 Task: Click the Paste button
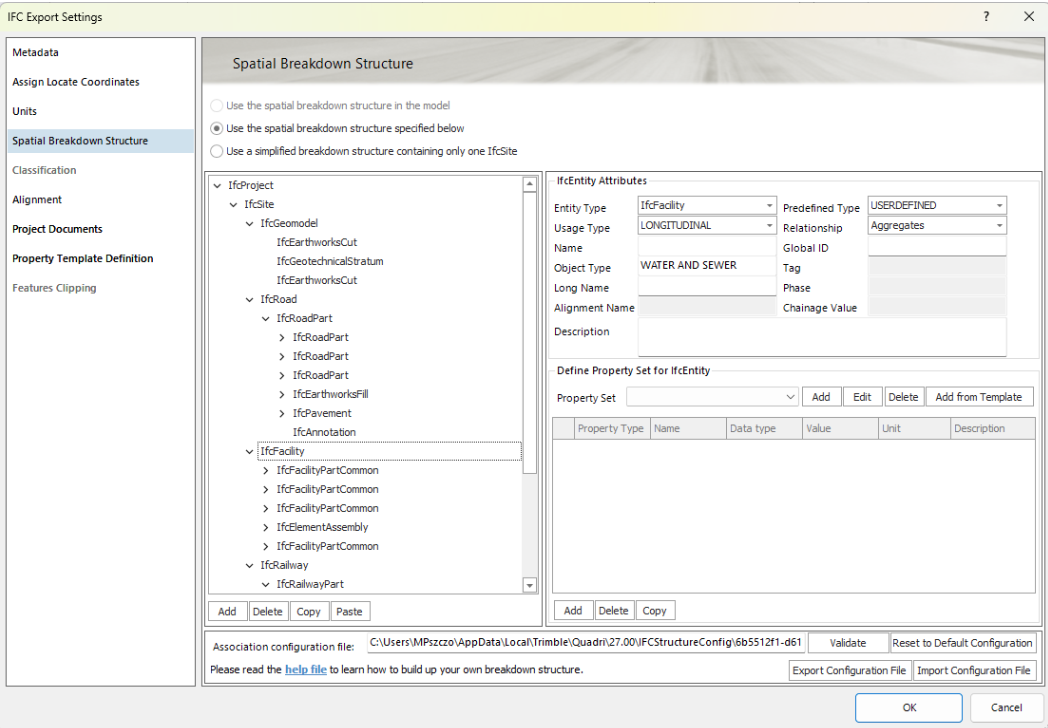pyautogui.click(x=350, y=611)
